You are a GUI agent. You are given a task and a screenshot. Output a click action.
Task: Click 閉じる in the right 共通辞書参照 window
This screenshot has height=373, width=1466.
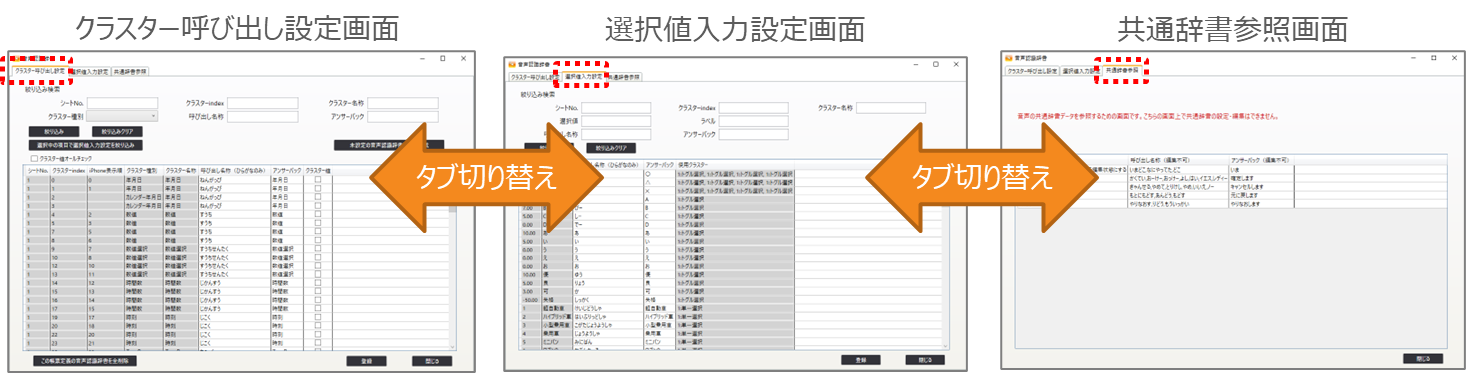tap(1423, 358)
